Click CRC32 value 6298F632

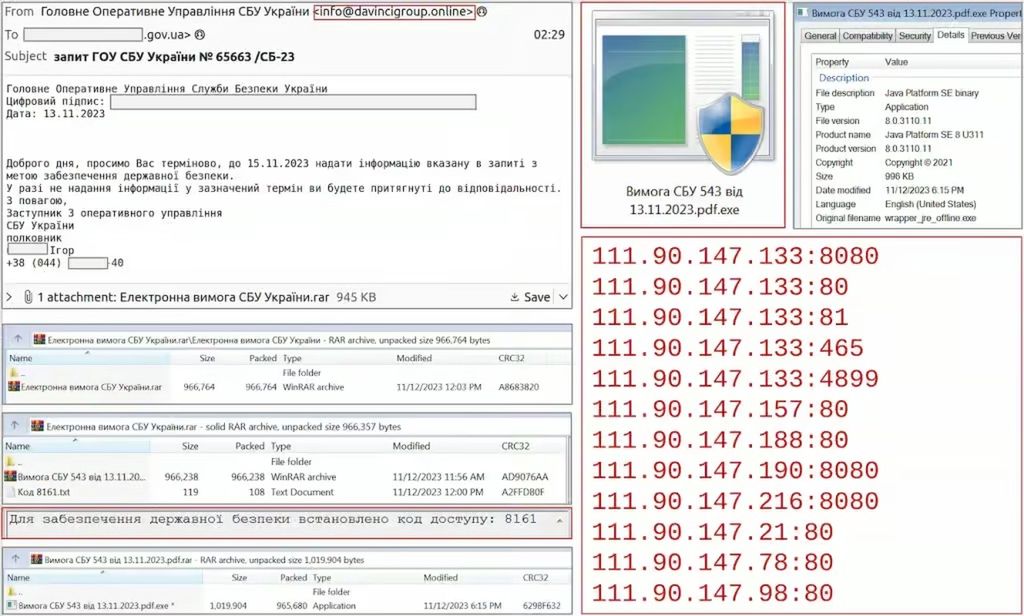click(541, 606)
